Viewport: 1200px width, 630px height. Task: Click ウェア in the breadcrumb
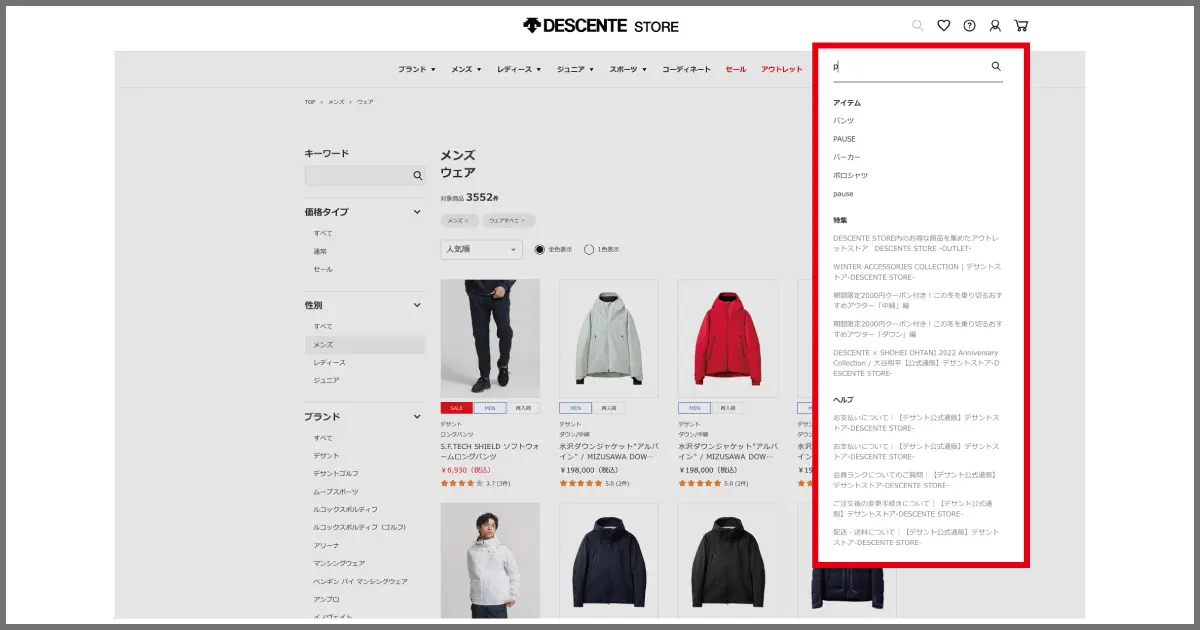pyautogui.click(x=365, y=102)
